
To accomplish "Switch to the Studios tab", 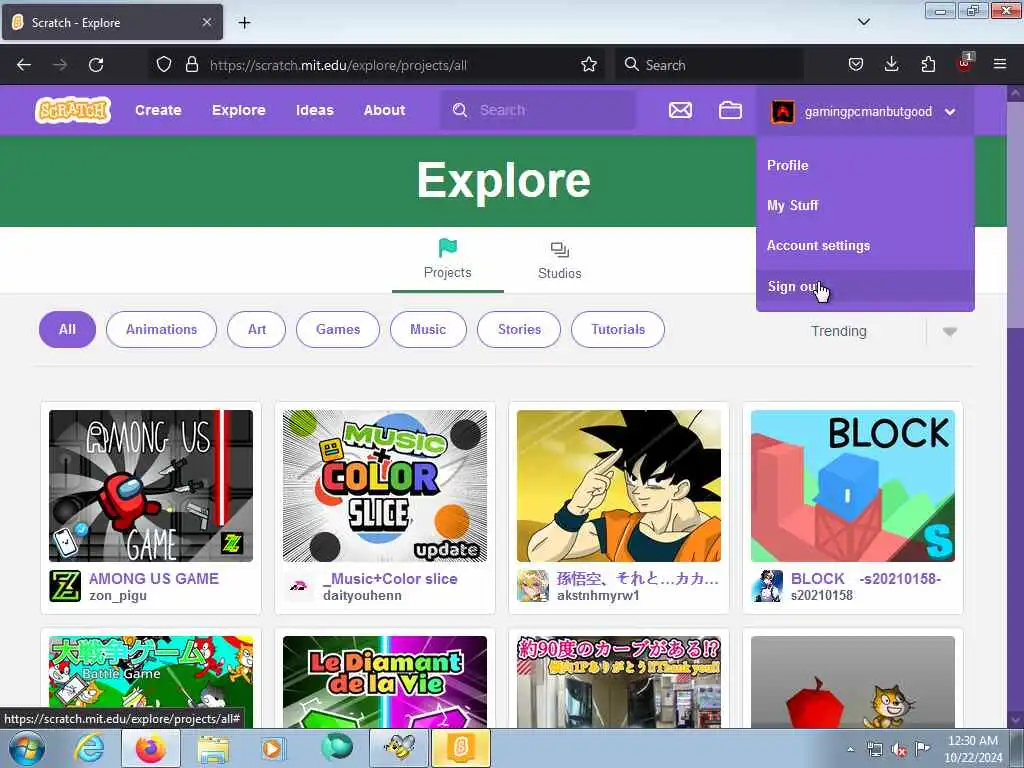I will pyautogui.click(x=560, y=261).
